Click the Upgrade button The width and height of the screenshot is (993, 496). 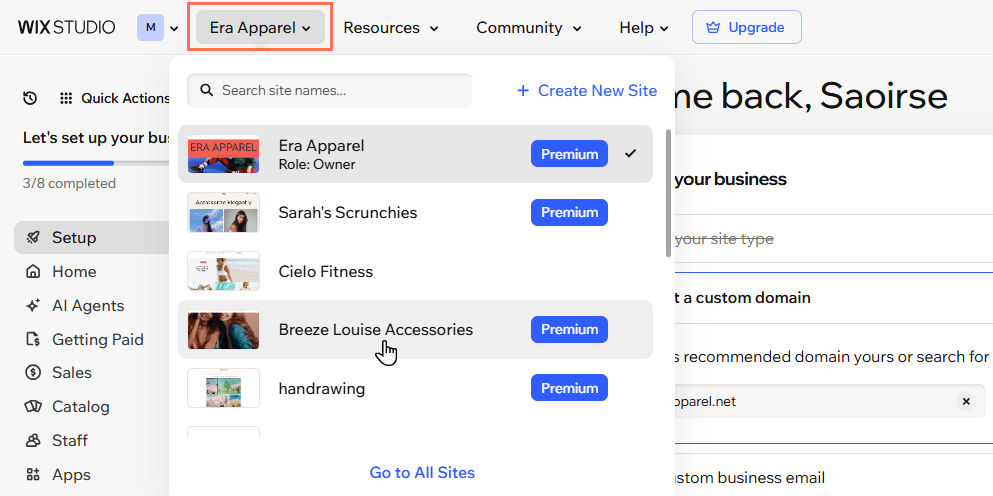[x=747, y=27]
